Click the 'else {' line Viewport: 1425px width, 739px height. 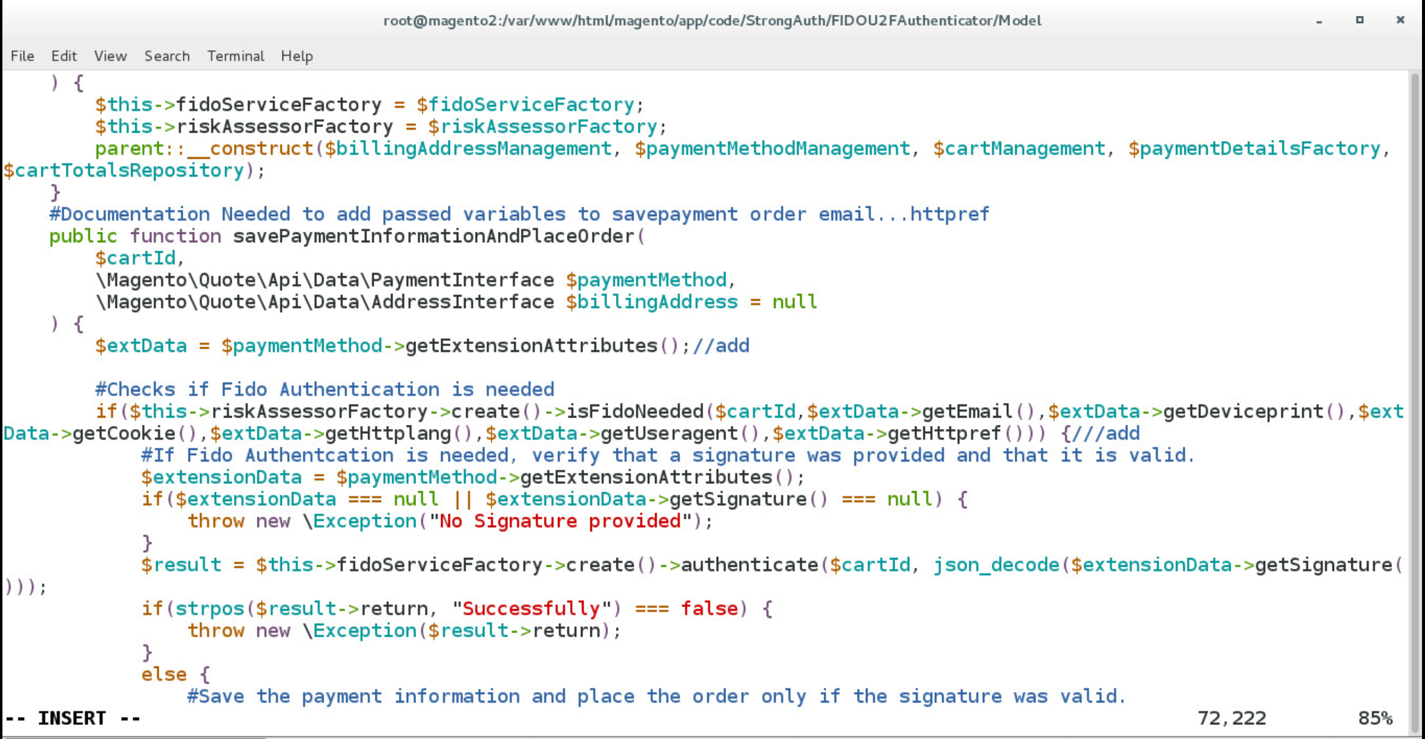tap(175, 674)
